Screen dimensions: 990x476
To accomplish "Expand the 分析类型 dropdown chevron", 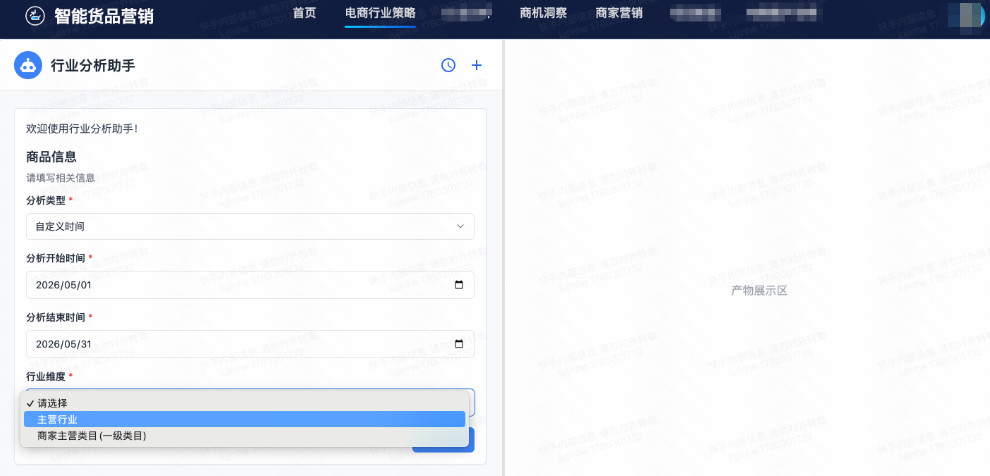I will pyautogui.click(x=460, y=227).
